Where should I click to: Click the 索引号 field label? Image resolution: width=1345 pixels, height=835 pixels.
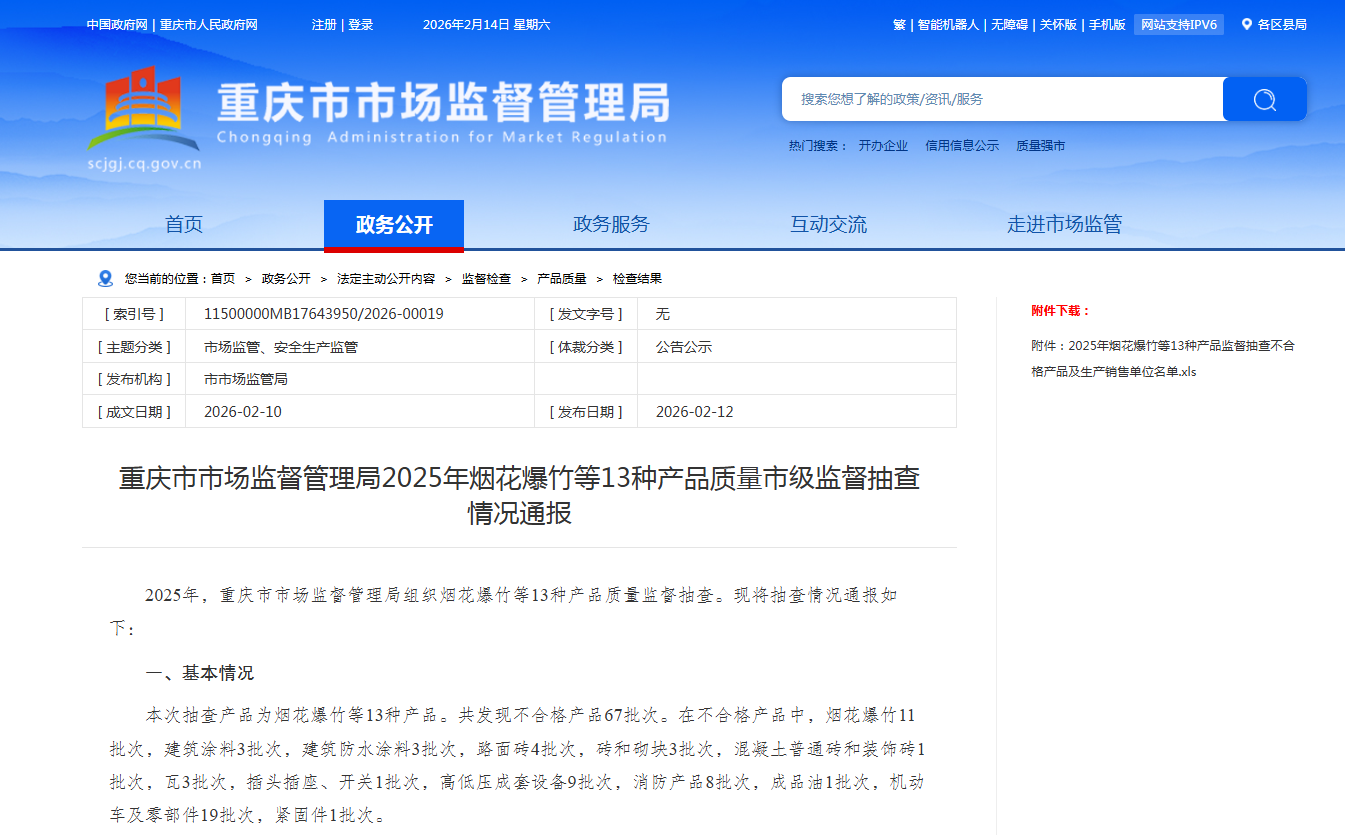tap(134, 314)
